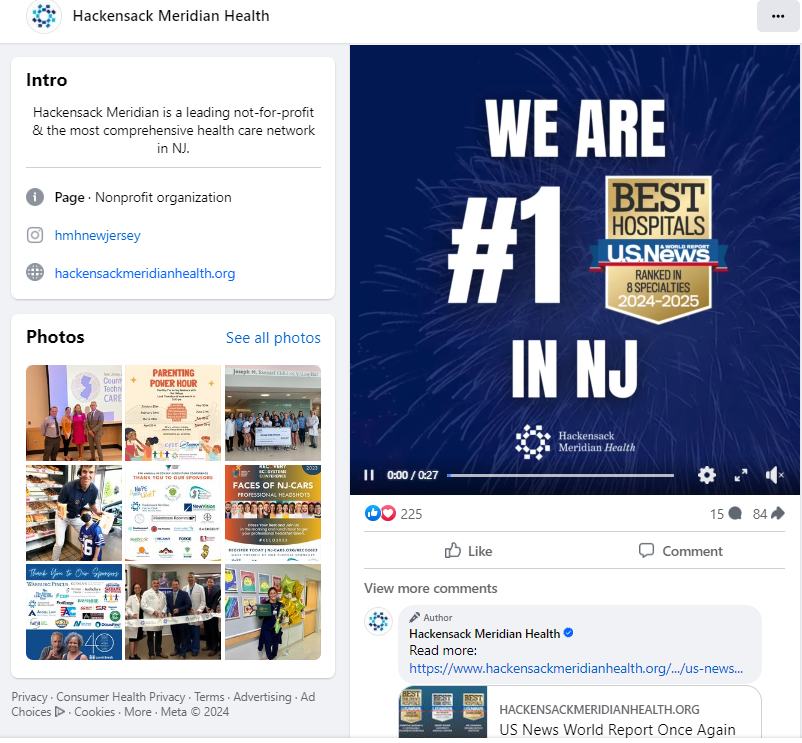Seek on the video progress bar

pos(560,475)
